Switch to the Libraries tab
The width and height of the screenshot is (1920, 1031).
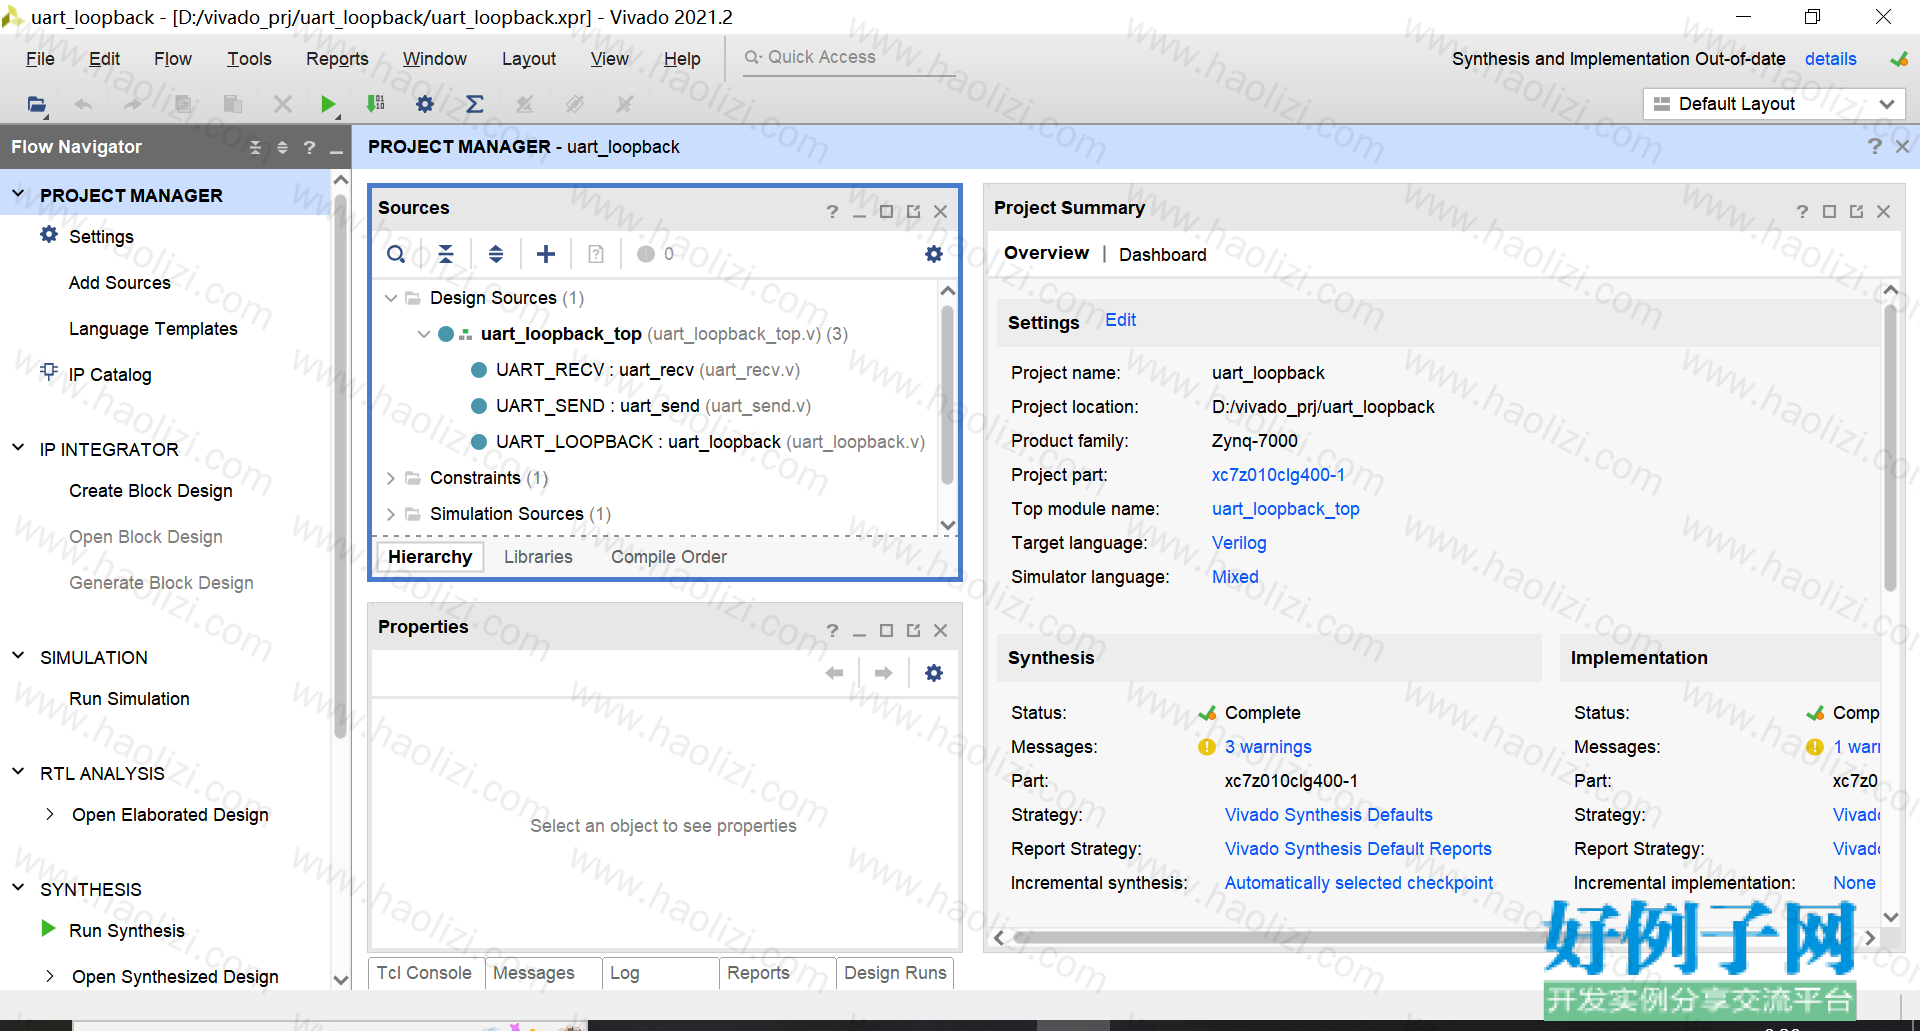pyautogui.click(x=538, y=557)
